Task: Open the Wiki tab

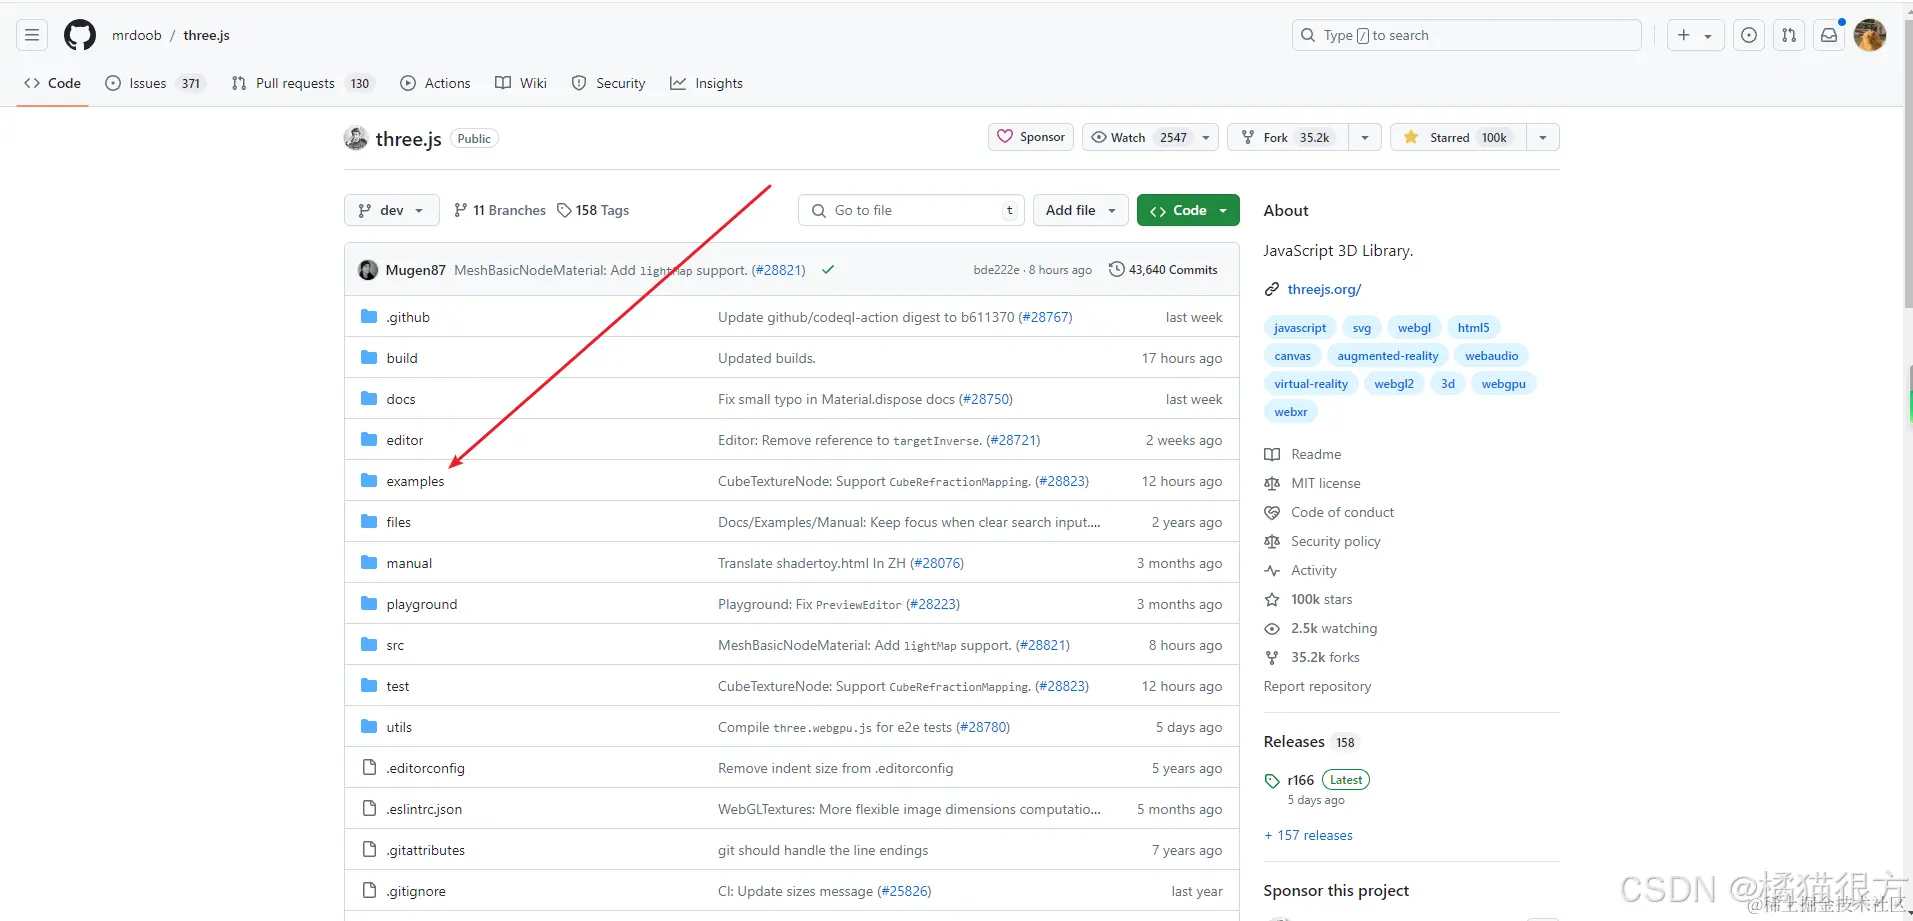Action: [x=521, y=83]
